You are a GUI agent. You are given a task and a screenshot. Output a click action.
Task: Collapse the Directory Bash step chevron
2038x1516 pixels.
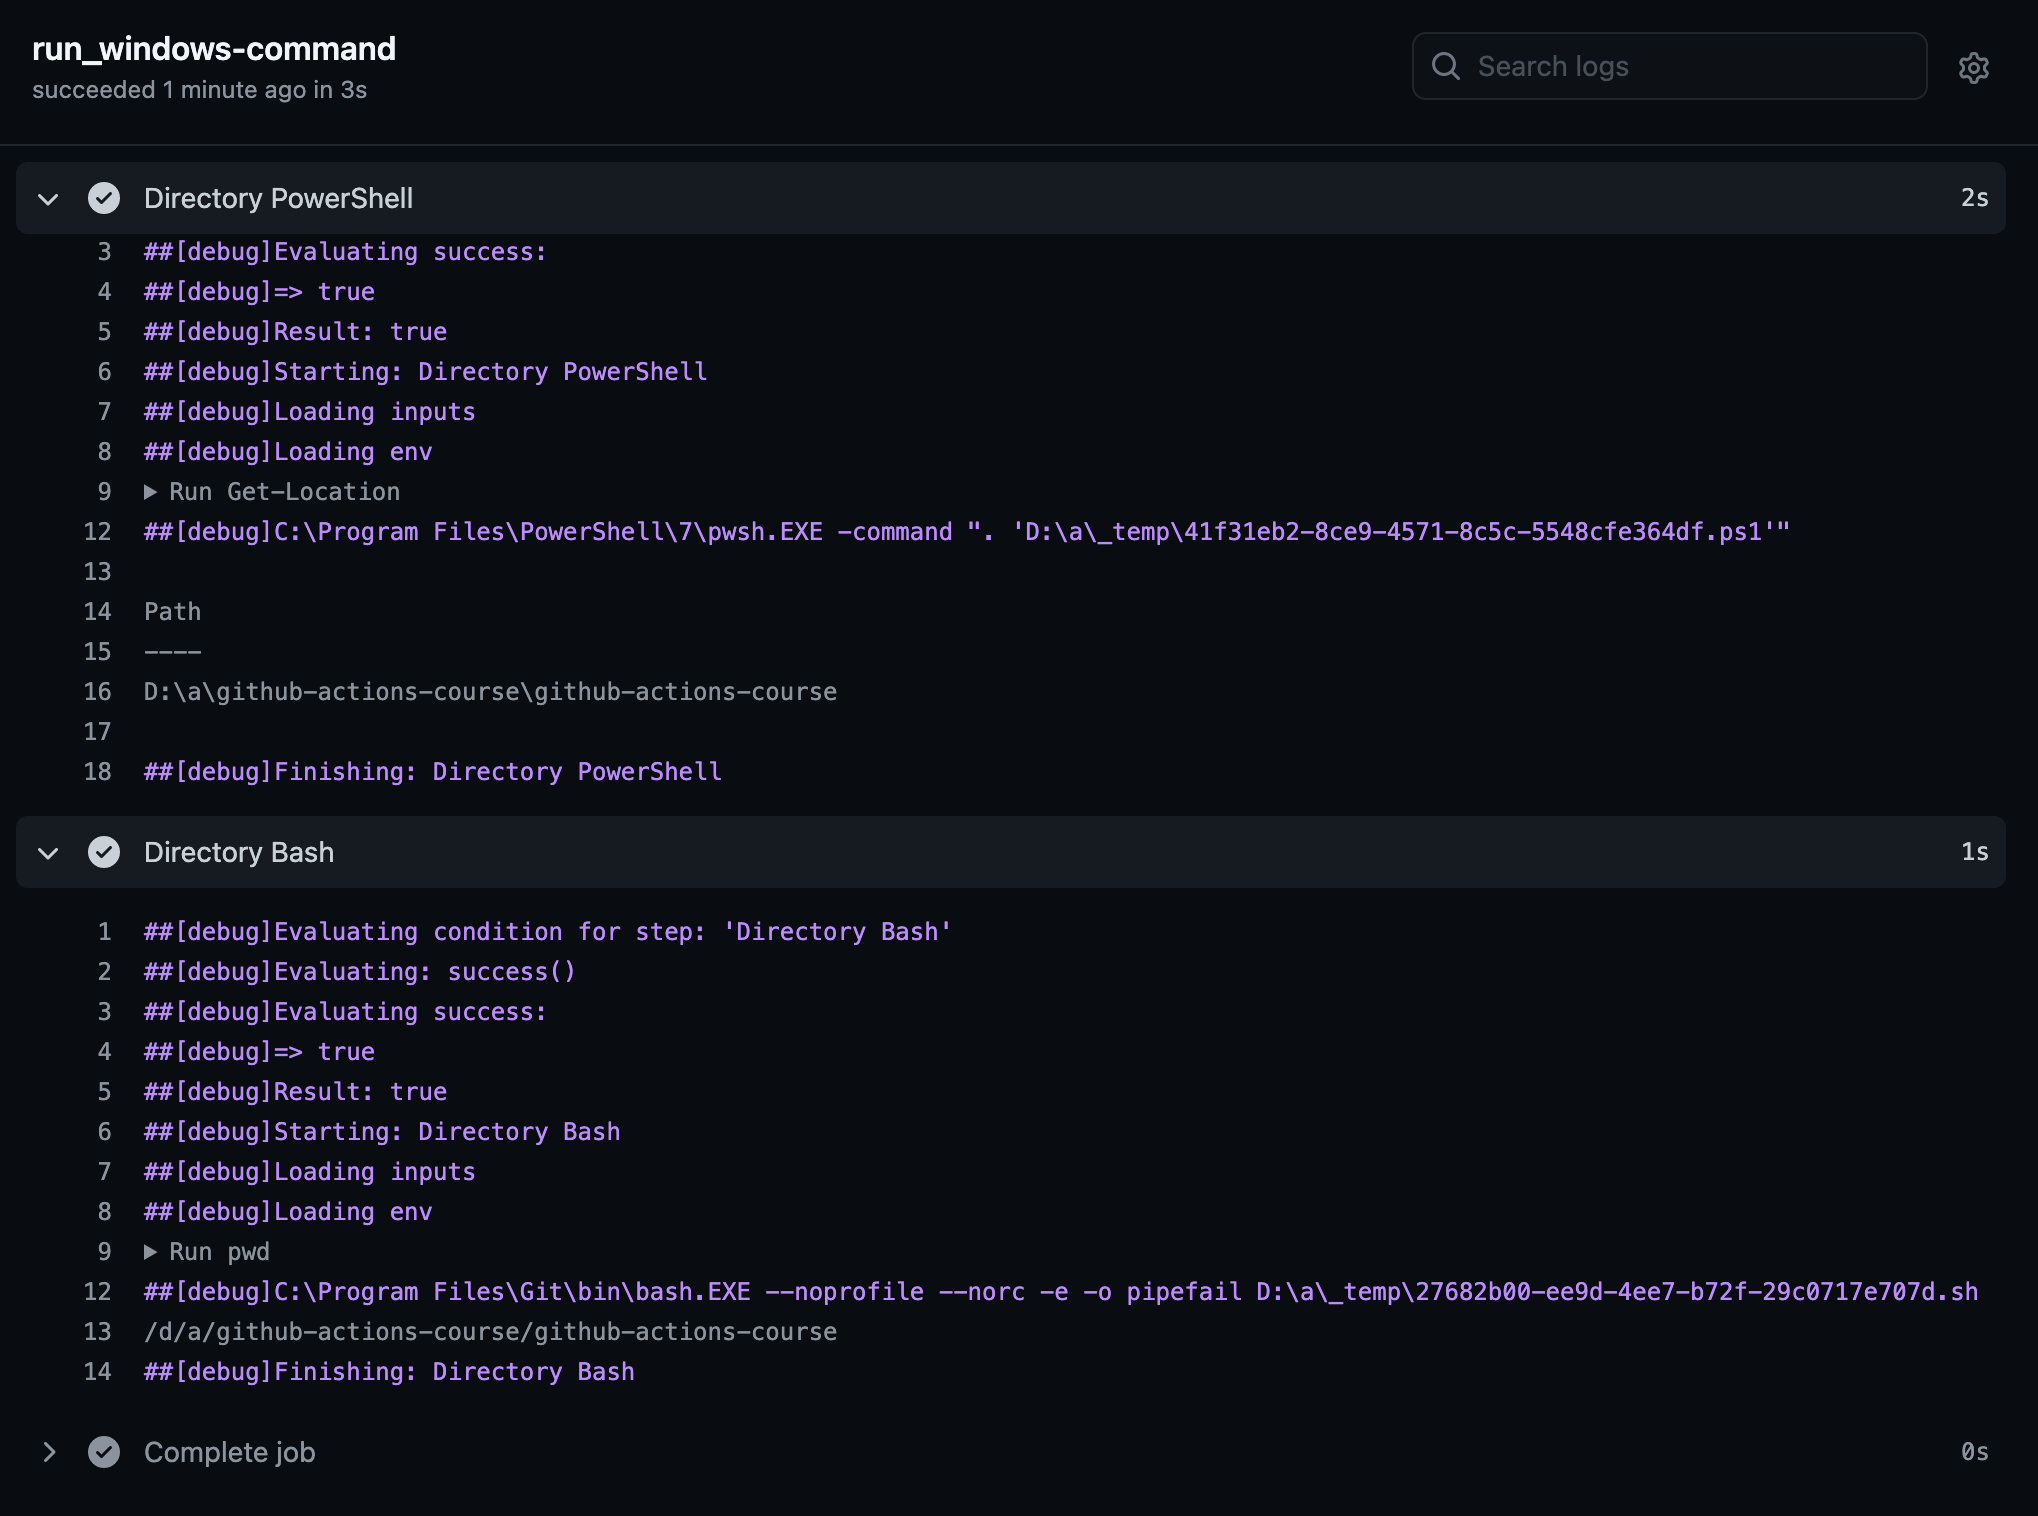[48, 853]
